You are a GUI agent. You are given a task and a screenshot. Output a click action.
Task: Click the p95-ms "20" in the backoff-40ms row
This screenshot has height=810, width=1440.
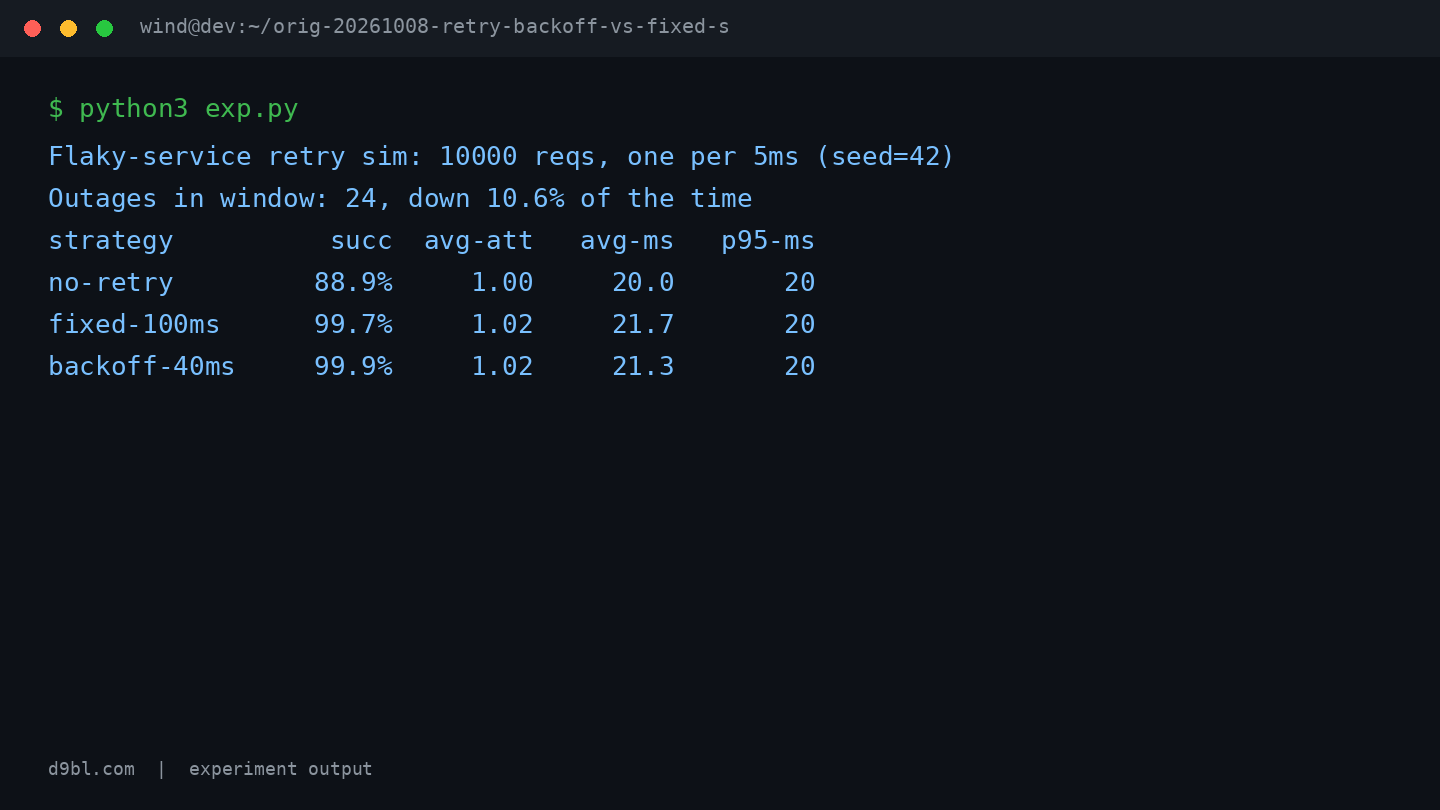[x=799, y=367]
